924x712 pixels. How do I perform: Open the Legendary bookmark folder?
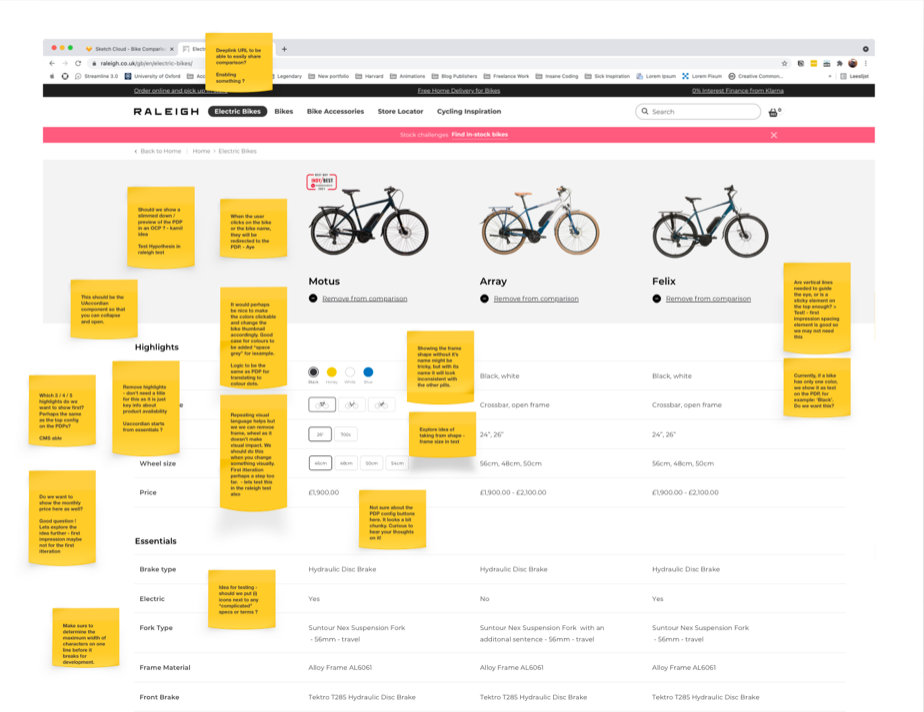click(x=288, y=76)
